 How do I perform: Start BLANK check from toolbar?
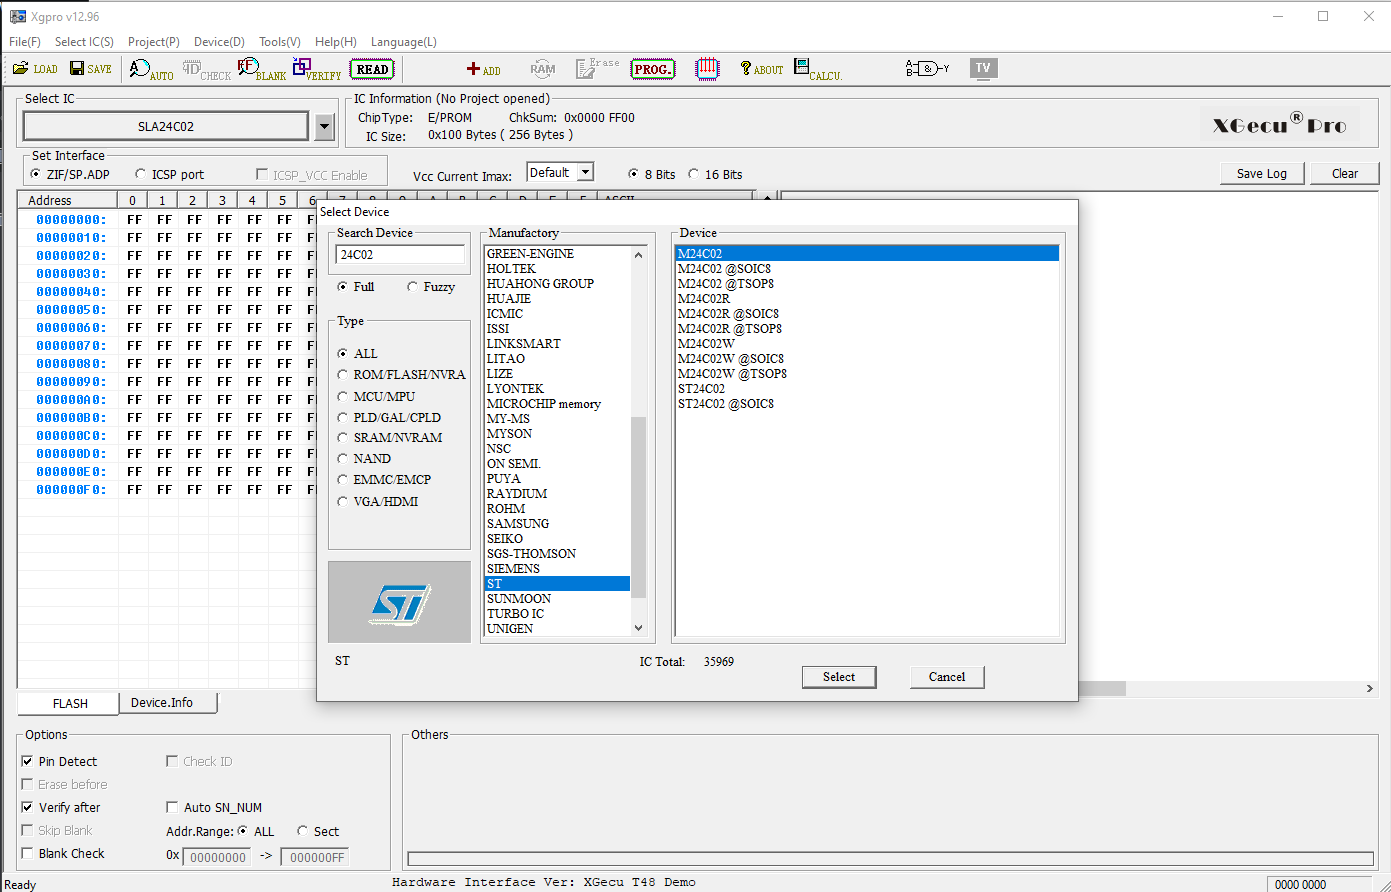(262, 69)
